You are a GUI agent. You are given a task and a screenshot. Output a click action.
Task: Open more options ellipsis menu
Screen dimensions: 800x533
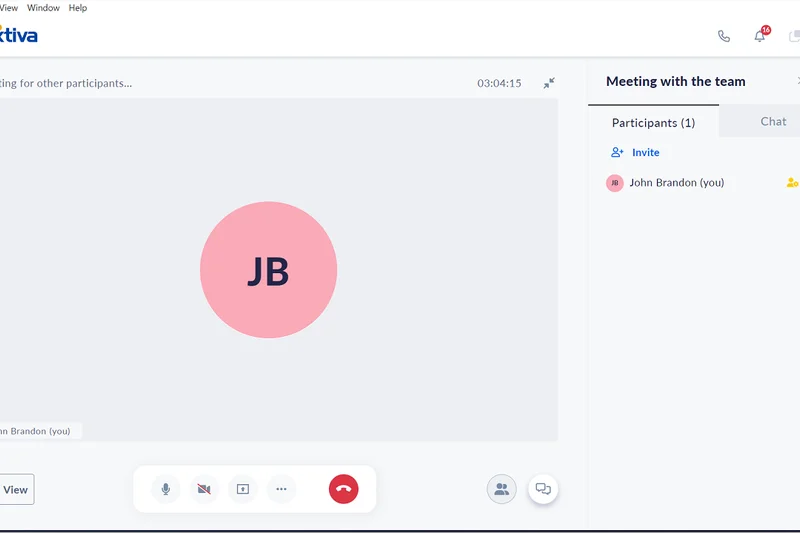[281, 489]
